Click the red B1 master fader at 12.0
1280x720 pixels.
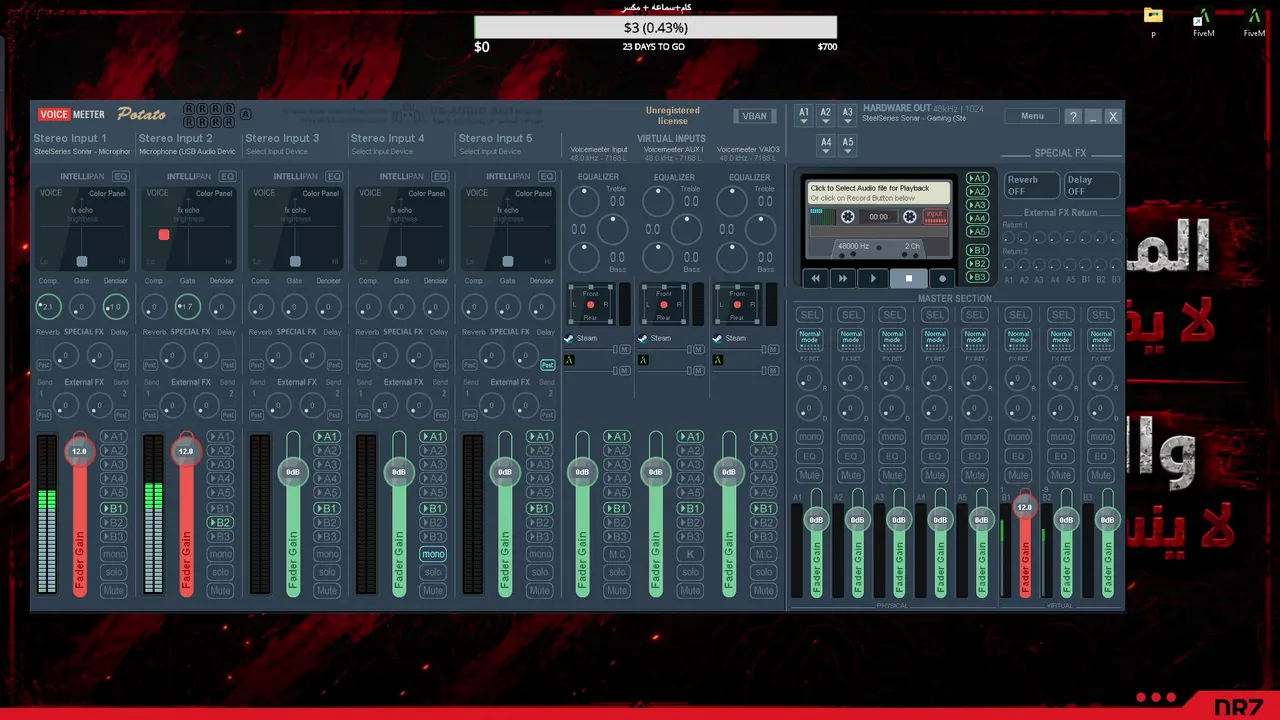click(x=1024, y=507)
